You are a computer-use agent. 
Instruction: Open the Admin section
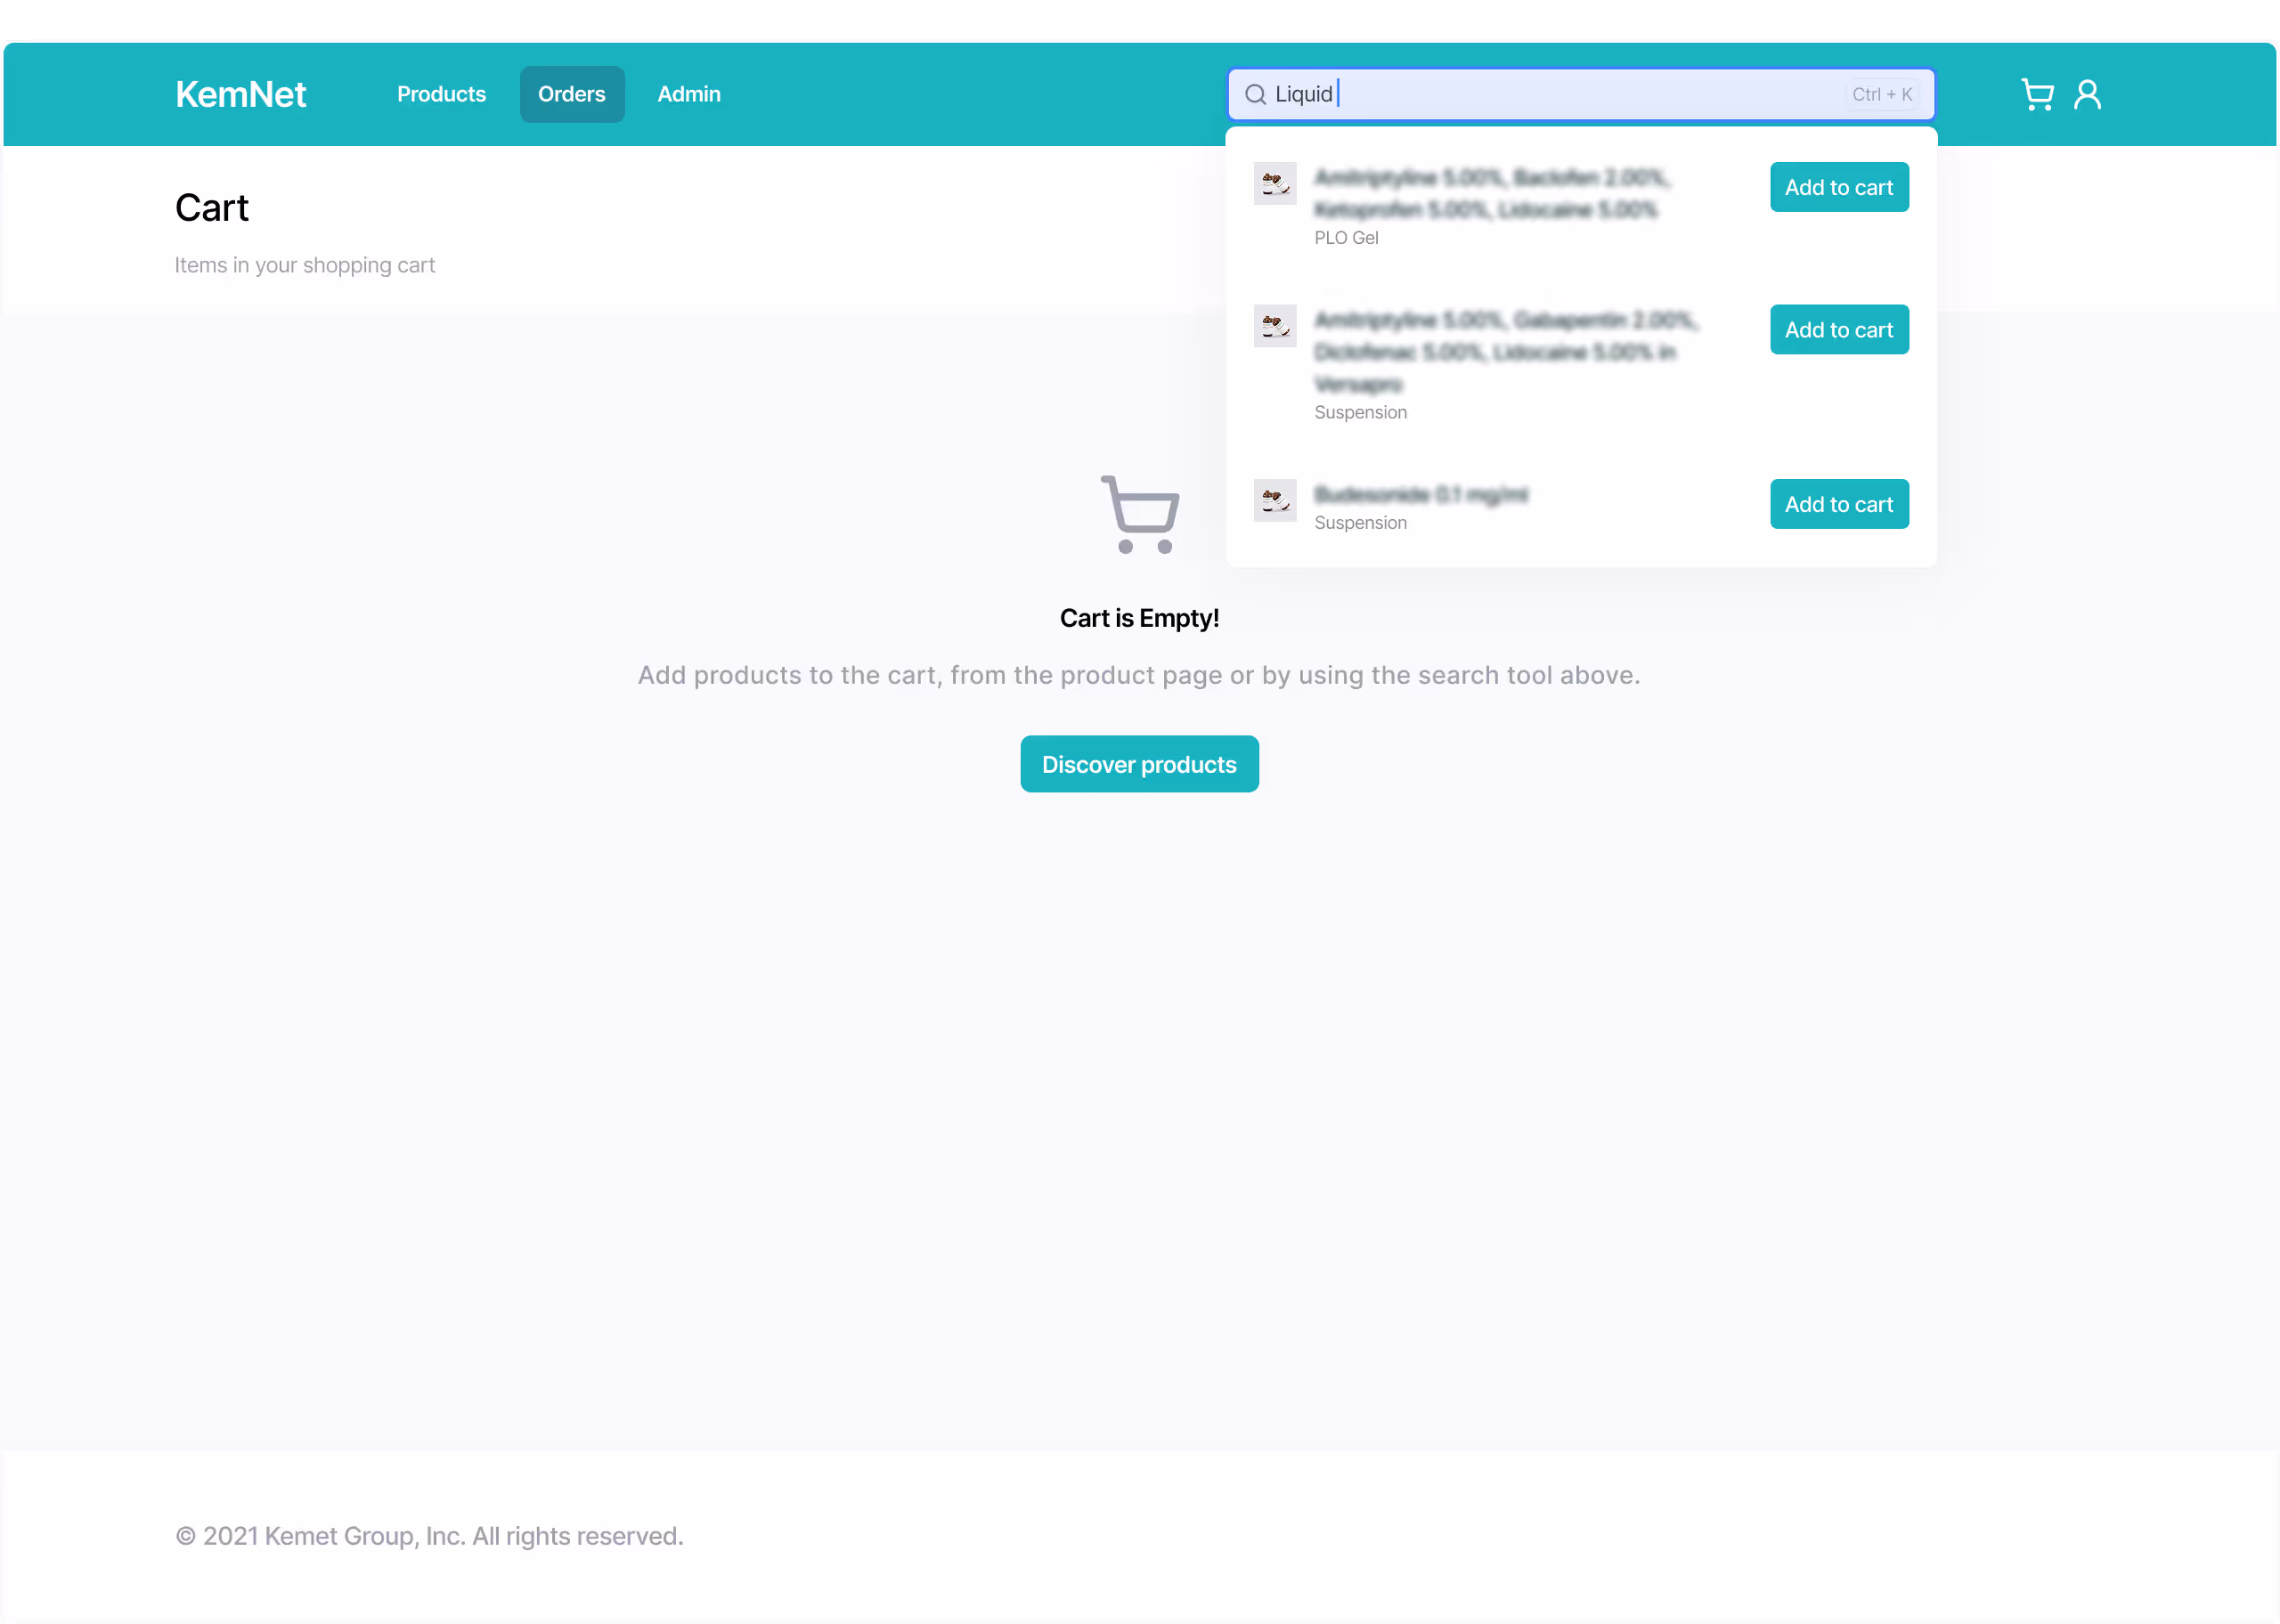[x=688, y=95]
